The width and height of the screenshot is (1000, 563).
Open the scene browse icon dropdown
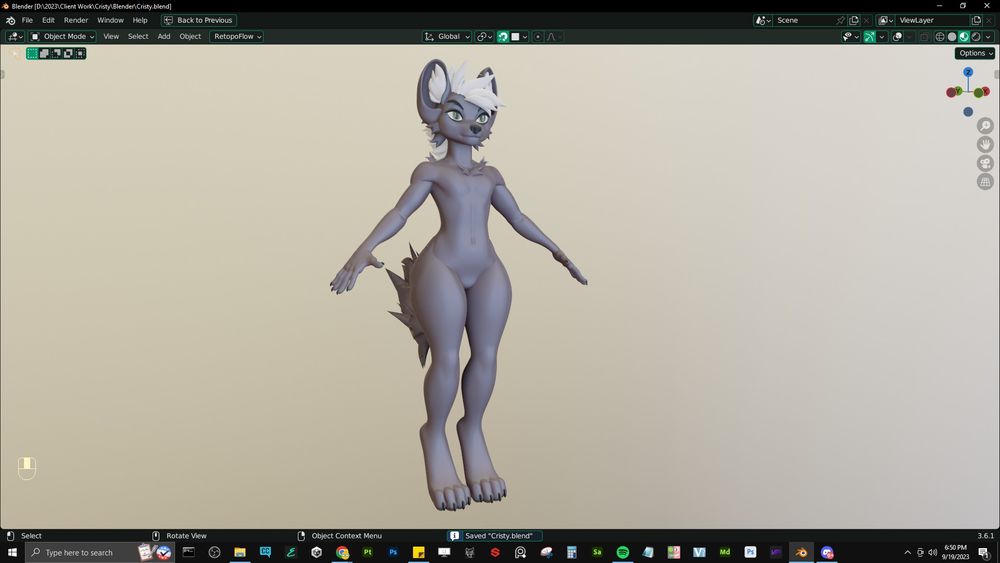click(763, 20)
